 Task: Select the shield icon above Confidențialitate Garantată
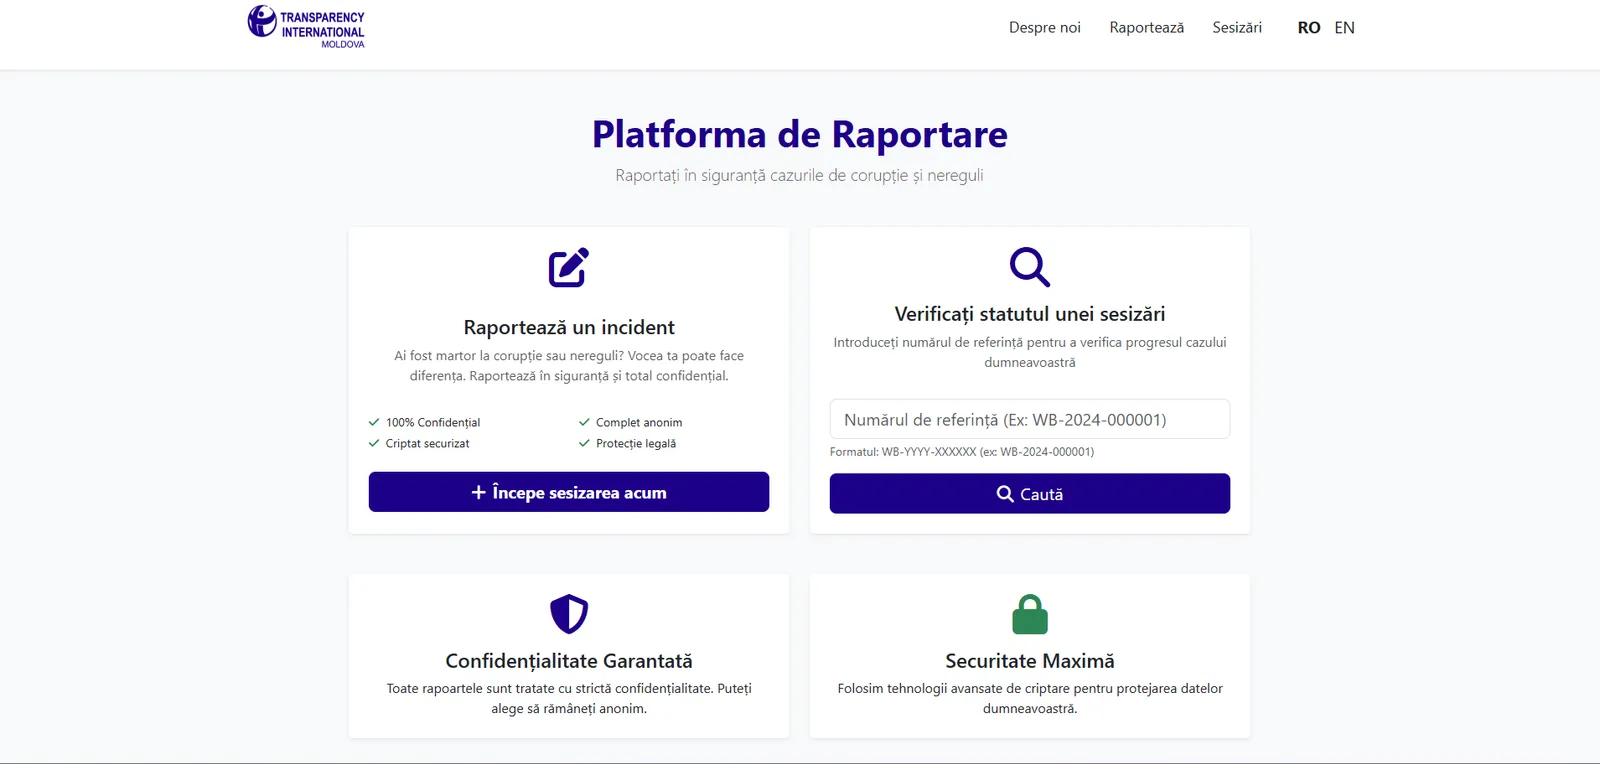tap(569, 614)
